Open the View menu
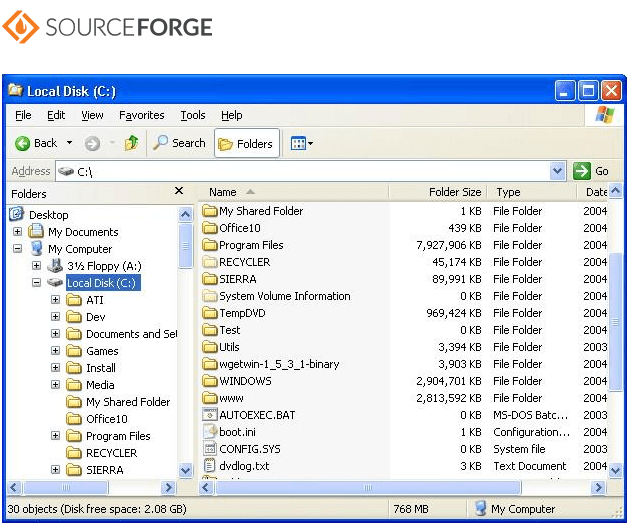Viewport: 627px width, 523px height. point(92,115)
